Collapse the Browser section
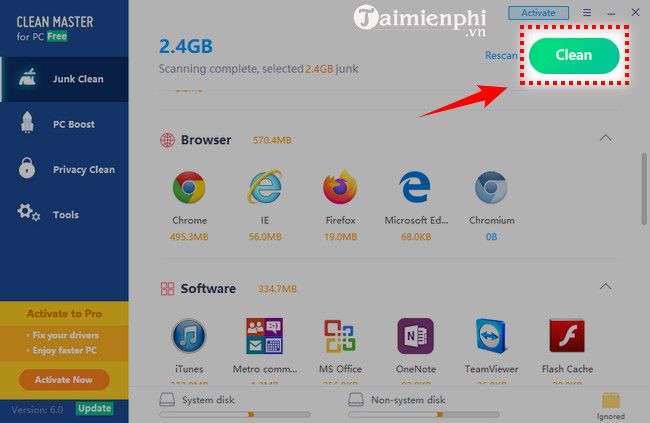The height and width of the screenshot is (423, 650). coord(606,138)
